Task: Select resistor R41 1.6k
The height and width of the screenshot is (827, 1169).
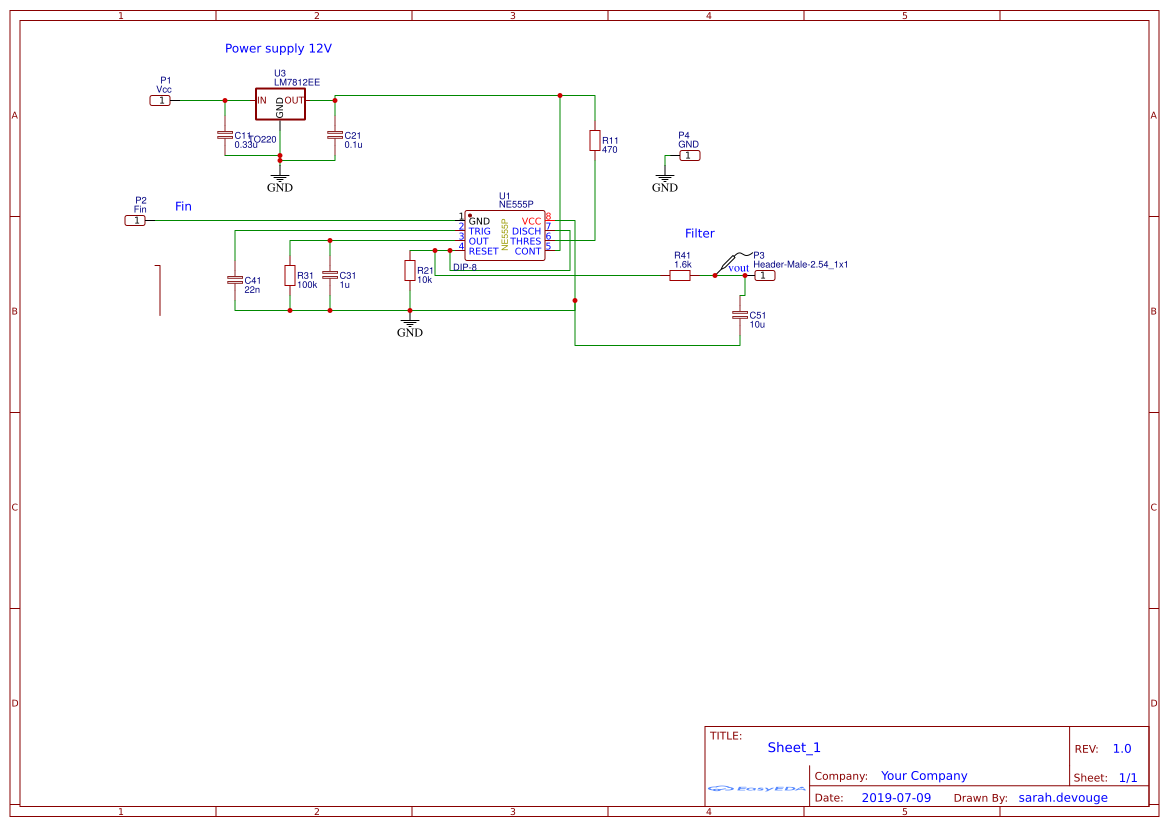Action: [x=679, y=275]
